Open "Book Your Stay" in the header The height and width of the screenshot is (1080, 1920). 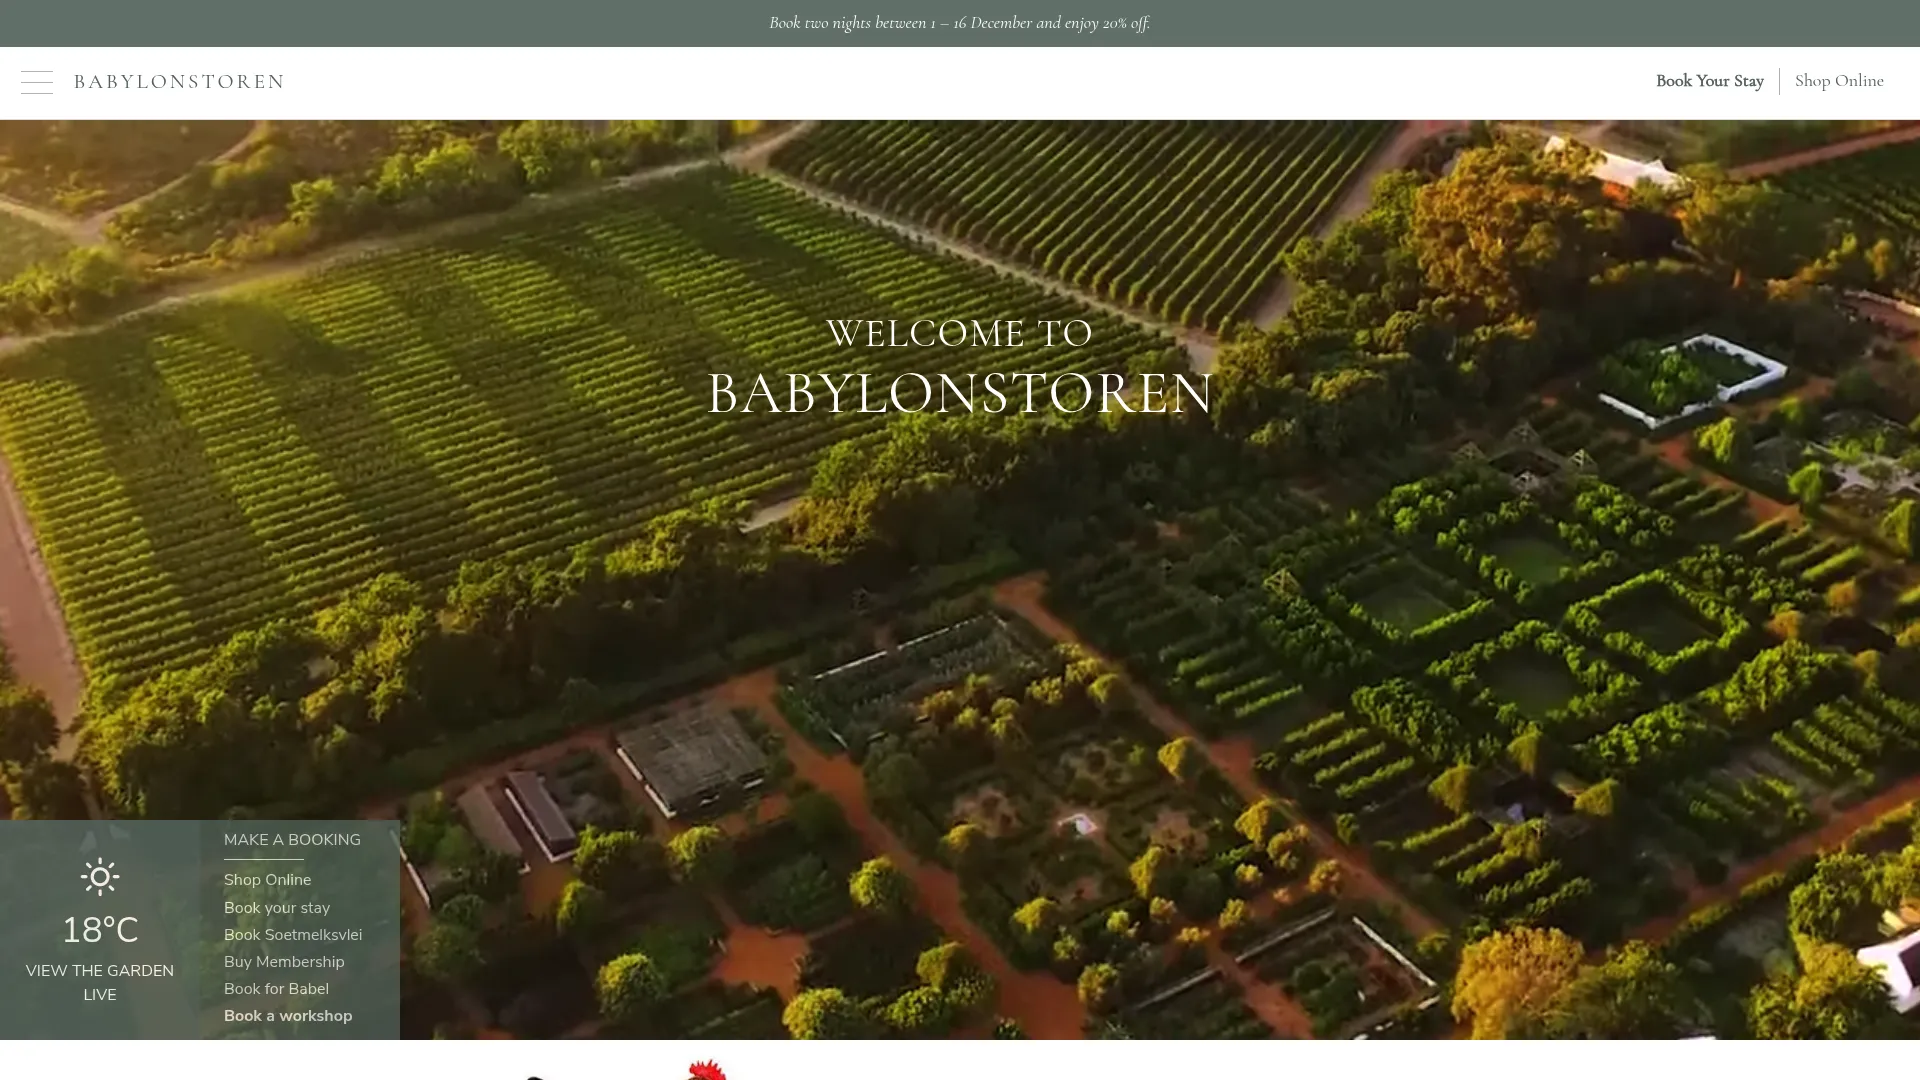coord(1709,81)
